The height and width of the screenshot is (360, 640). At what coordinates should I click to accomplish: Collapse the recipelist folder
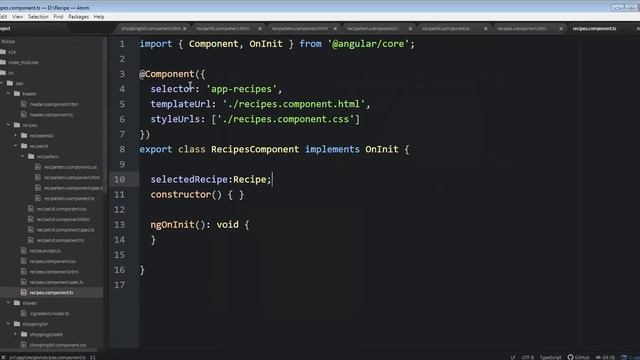click(16, 146)
